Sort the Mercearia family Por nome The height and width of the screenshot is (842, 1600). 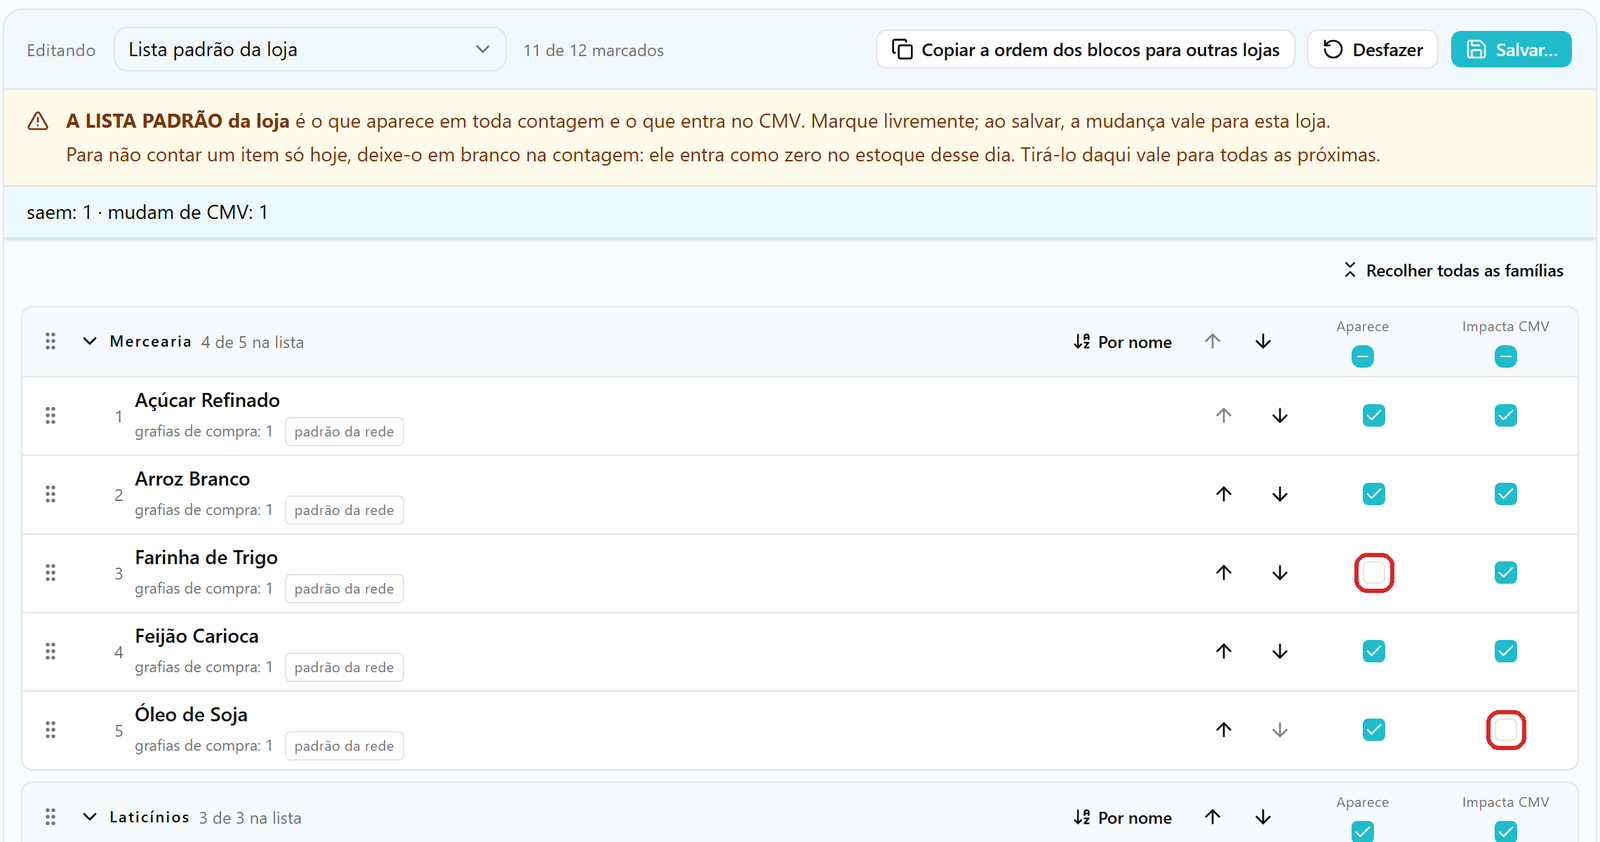click(x=1122, y=342)
